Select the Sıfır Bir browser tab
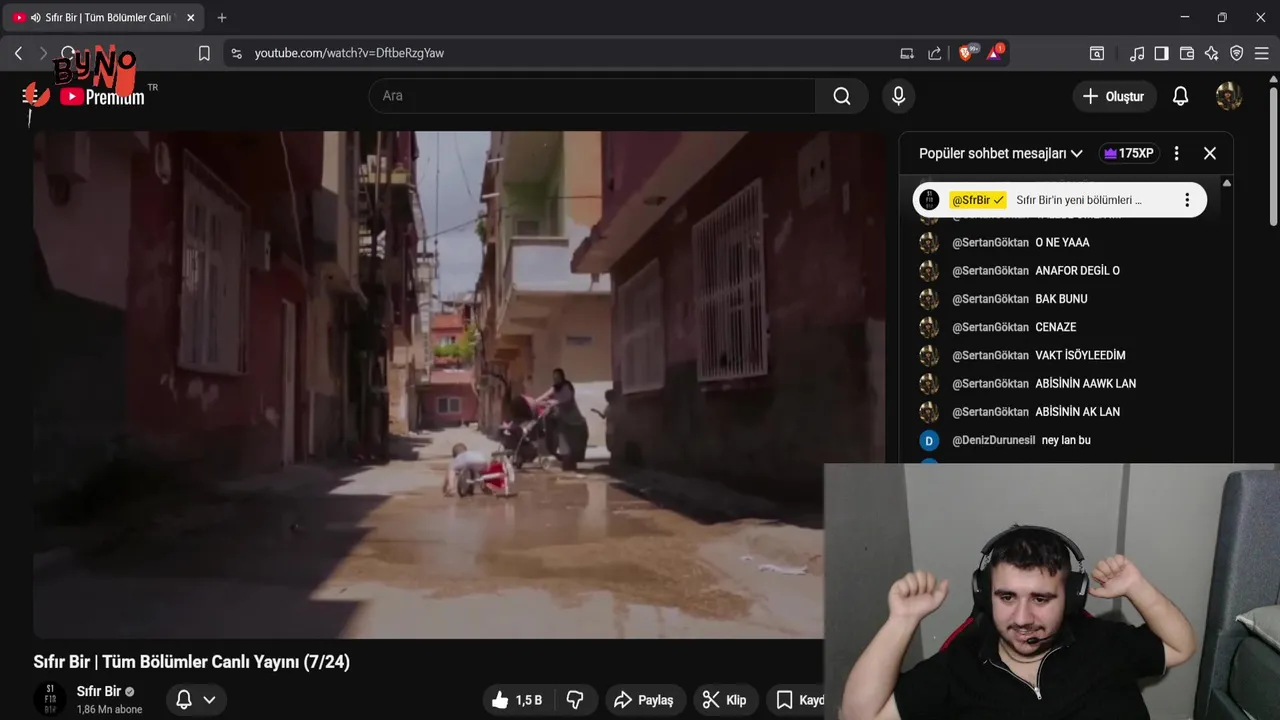This screenshot has width=1280, height=720. click(104, 17)
